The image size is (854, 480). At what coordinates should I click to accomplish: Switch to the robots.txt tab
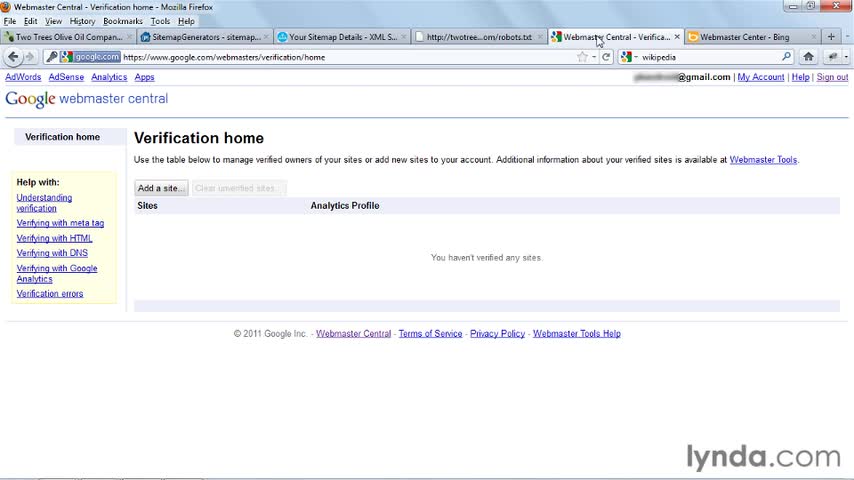[x=477, y=37]
